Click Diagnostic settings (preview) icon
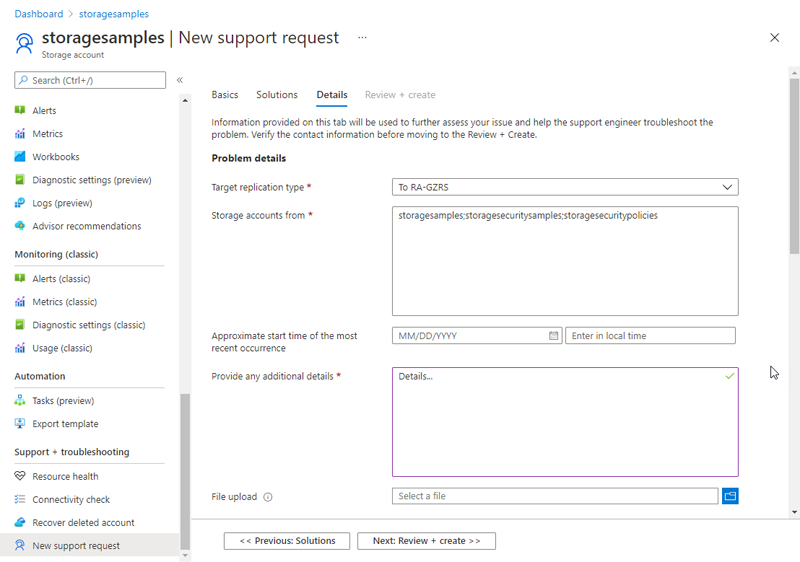Image resolution: width=800 pixels, height=562 pixels. tap(20, 180)
